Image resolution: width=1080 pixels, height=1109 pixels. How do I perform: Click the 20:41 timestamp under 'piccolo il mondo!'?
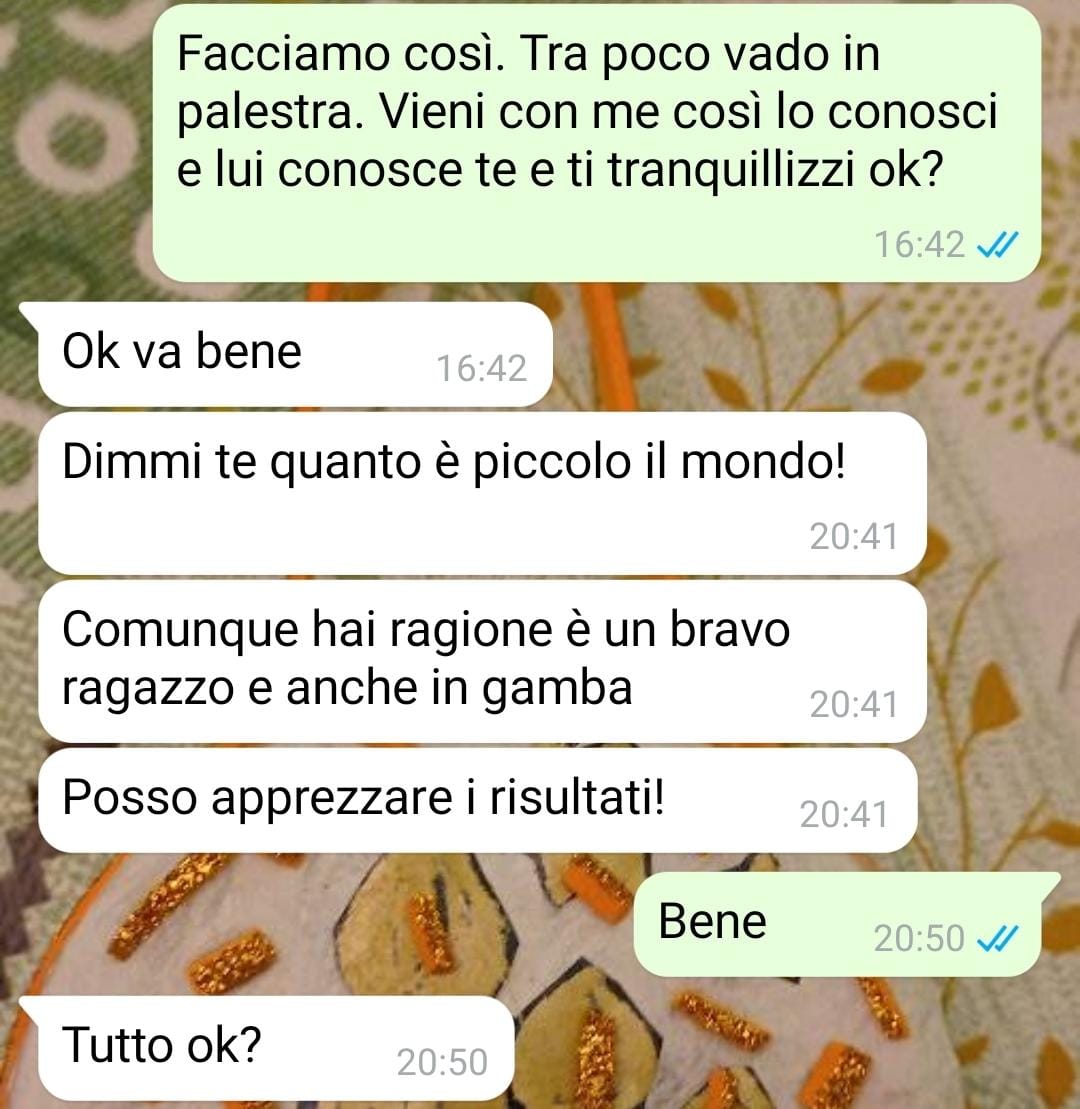click(x=854, y=536)
